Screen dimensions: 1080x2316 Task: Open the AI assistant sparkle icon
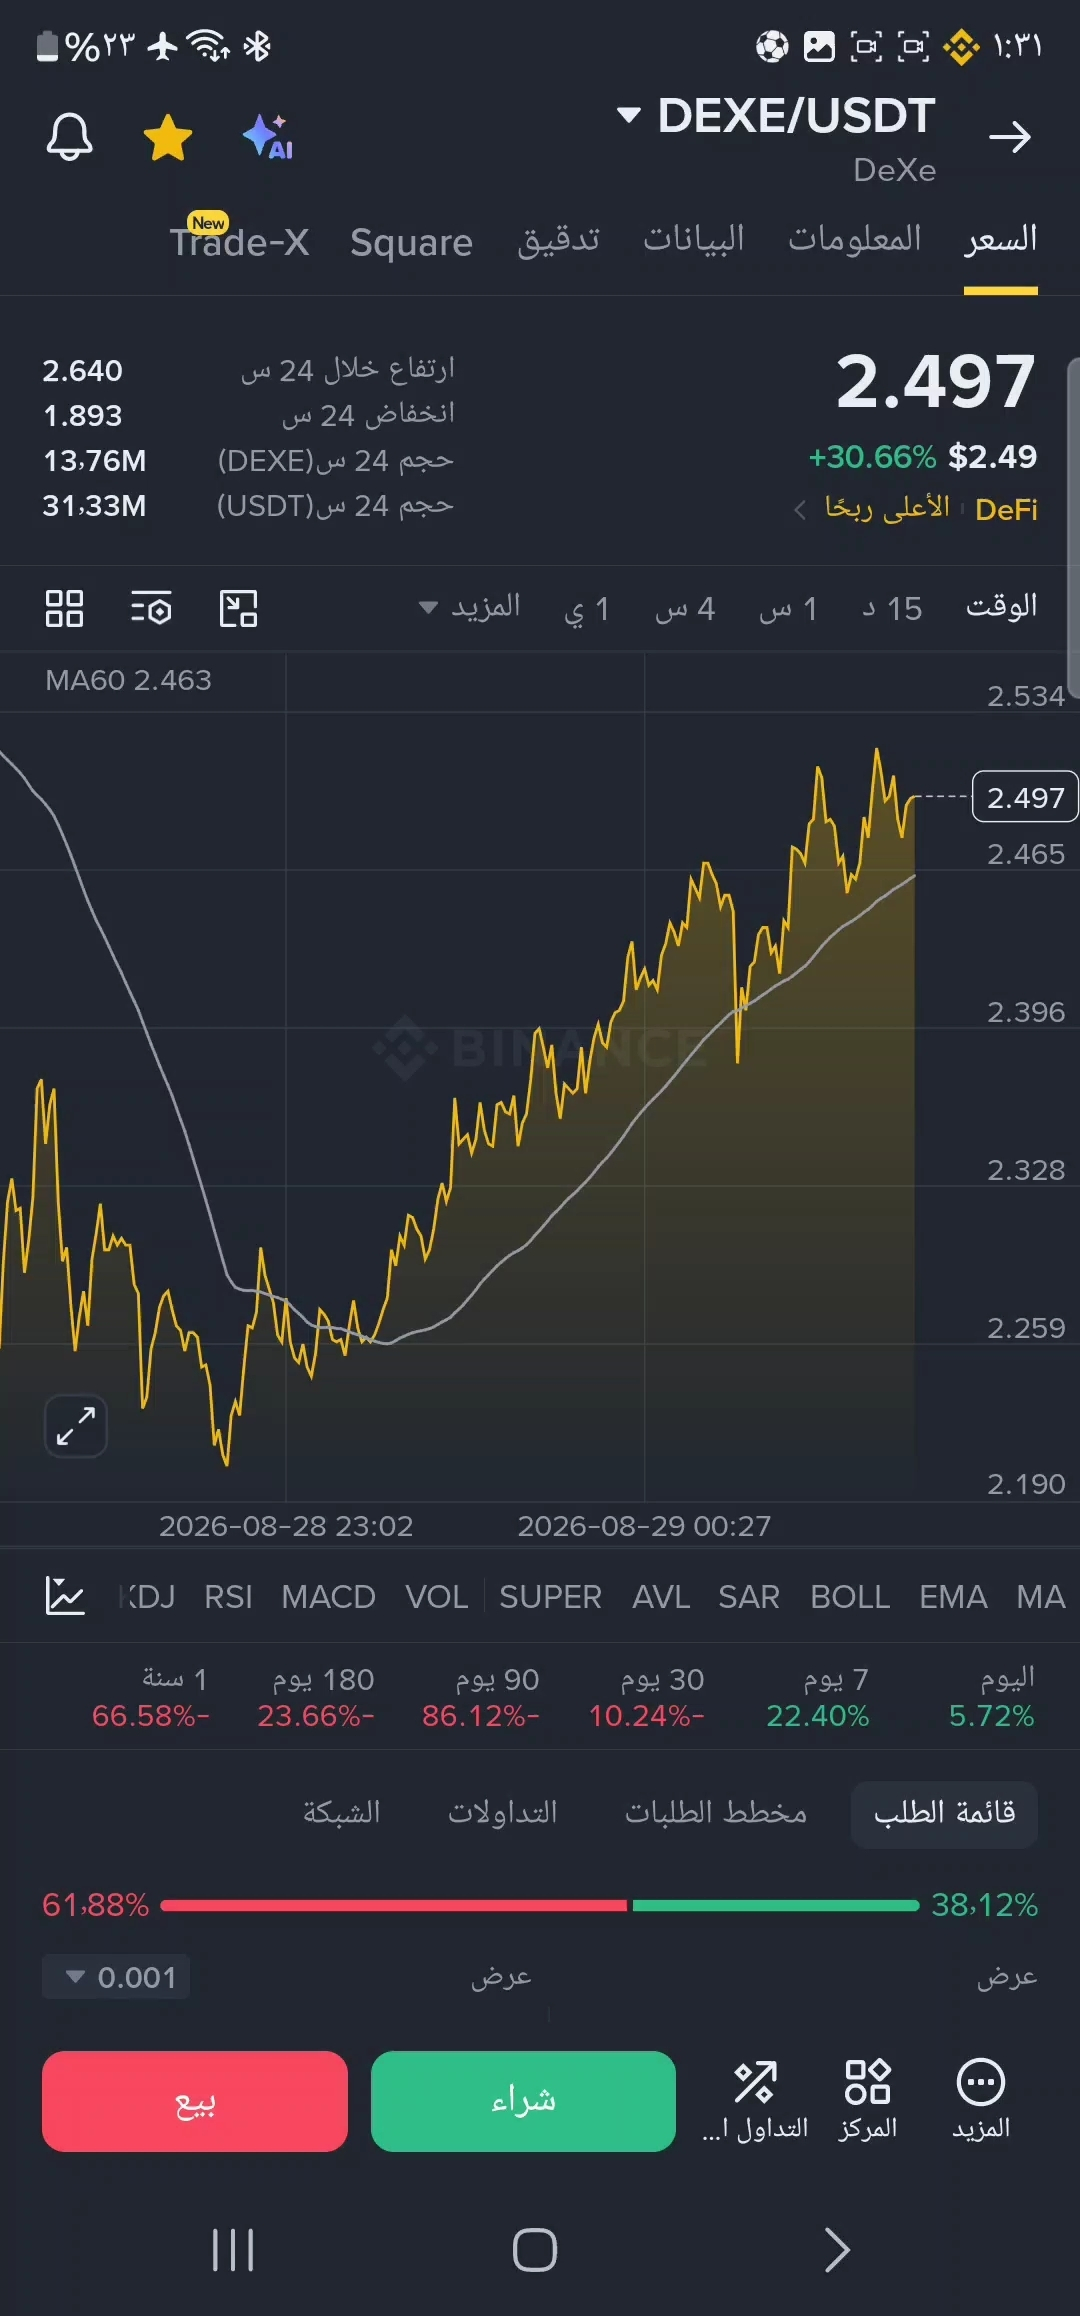tap(268, 137)
